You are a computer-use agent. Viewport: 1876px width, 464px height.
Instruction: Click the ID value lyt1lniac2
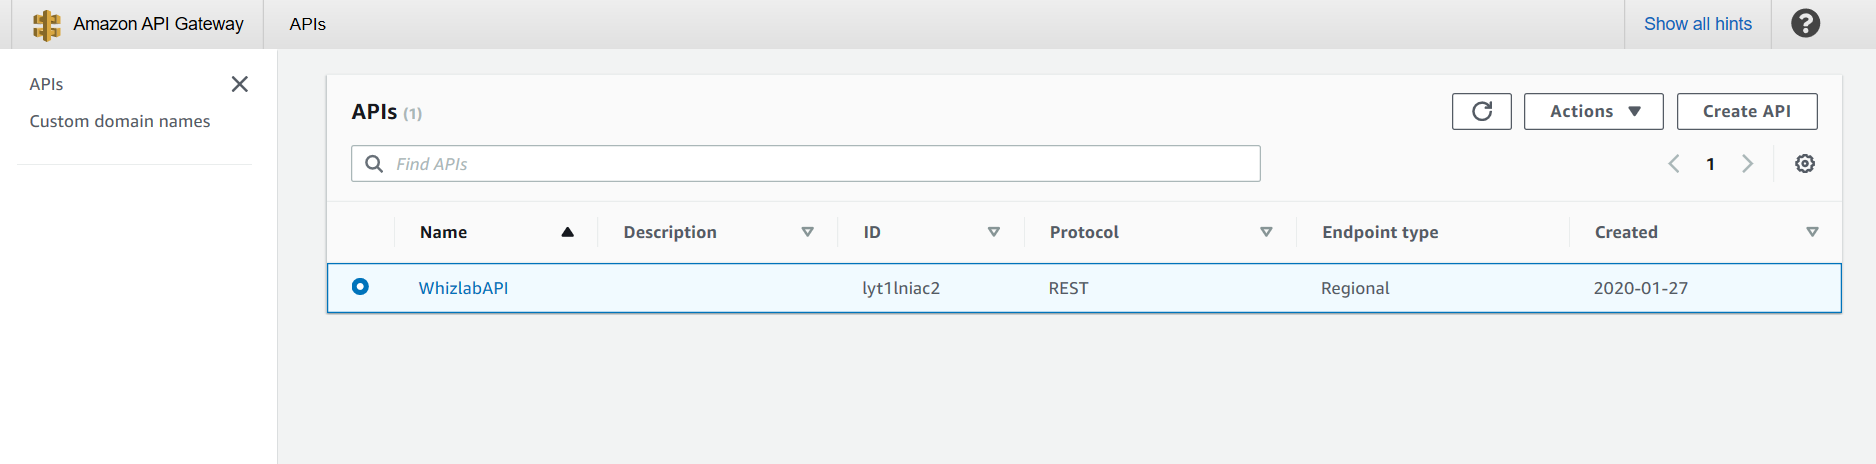901,288
